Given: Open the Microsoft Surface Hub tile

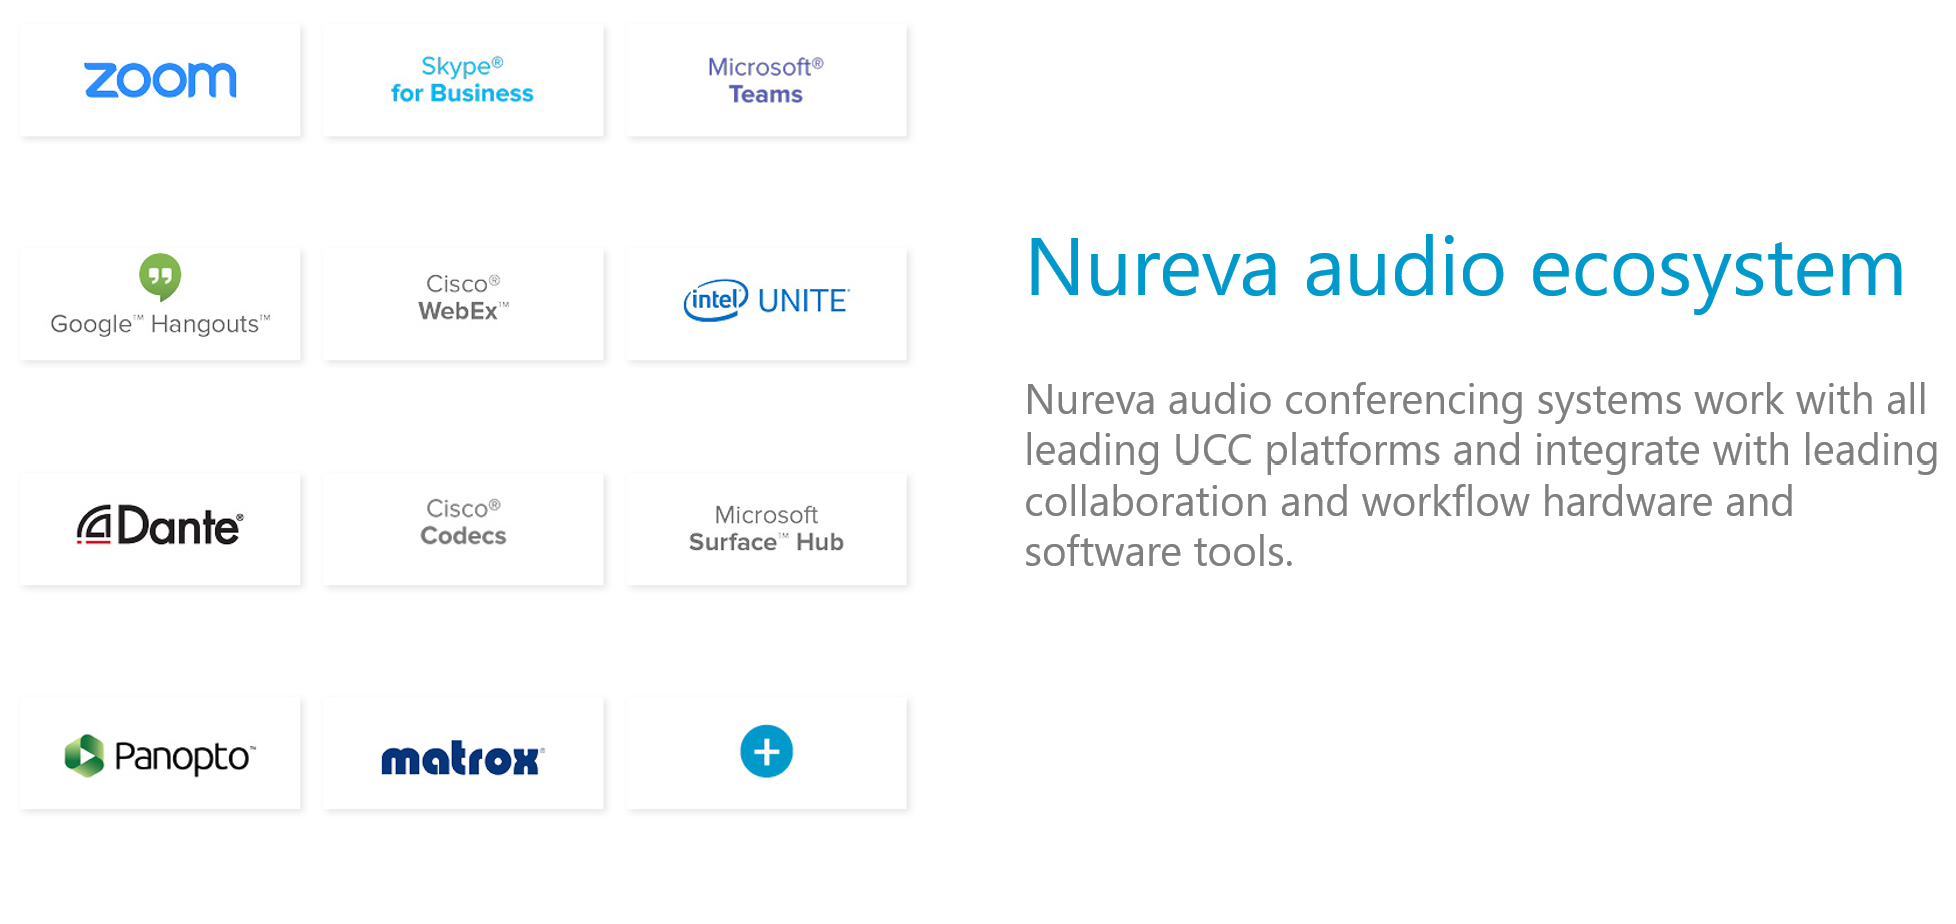Looking at the screenshot, I should click(766, 529).
